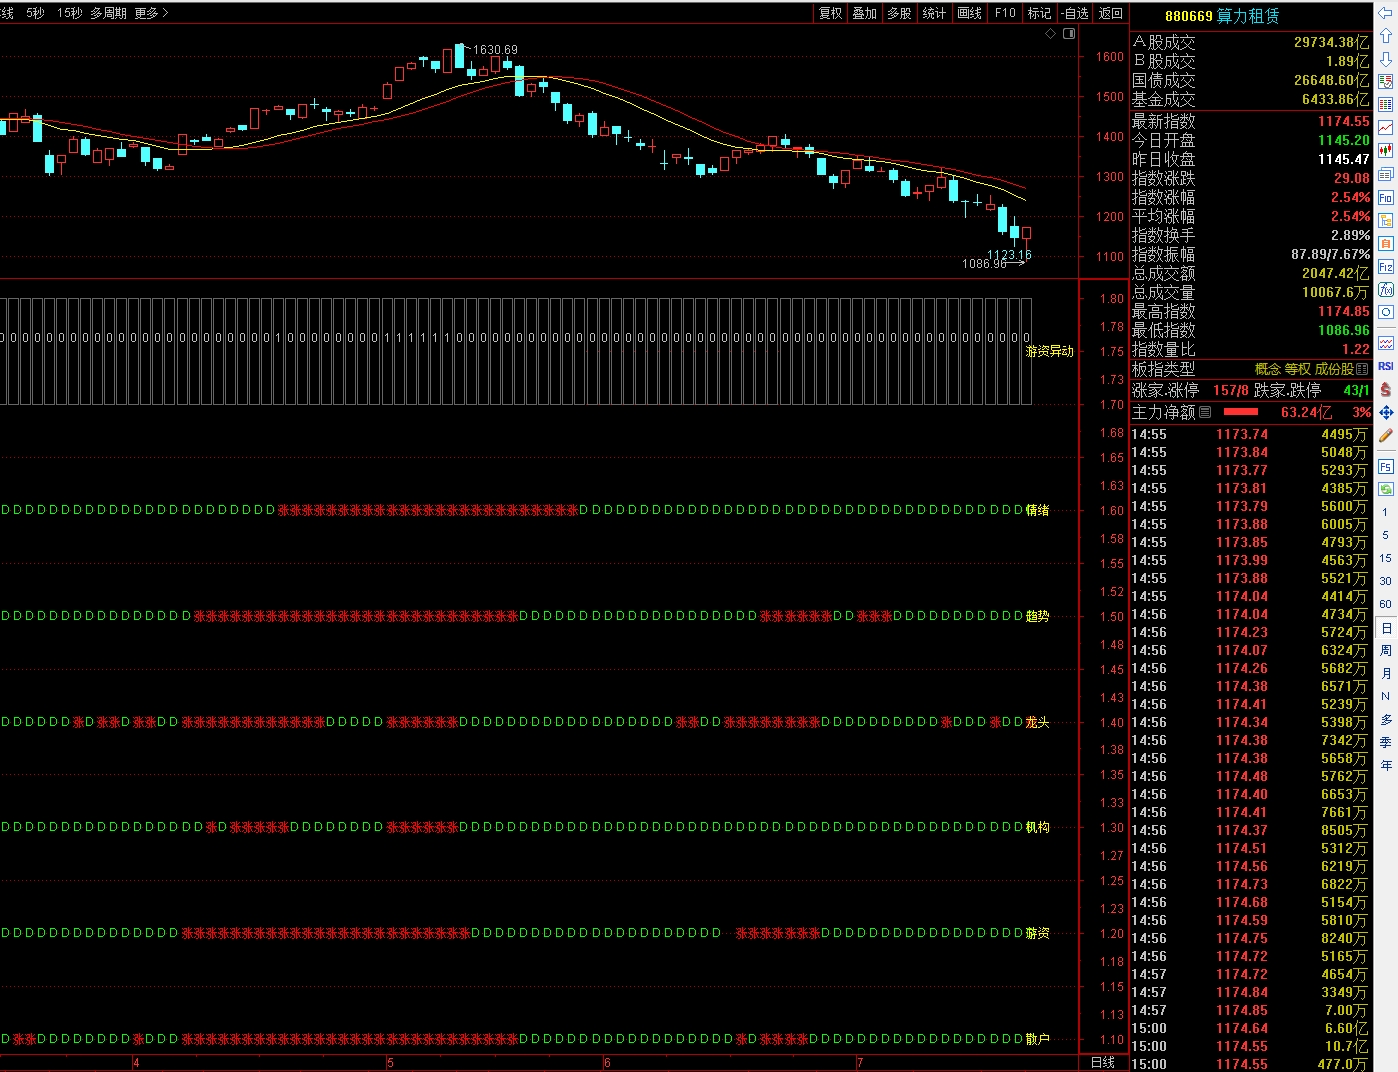The image size is (1398, 1072).
Task: Select 月 monthly period in sidebar
Action: [1385, 673]
